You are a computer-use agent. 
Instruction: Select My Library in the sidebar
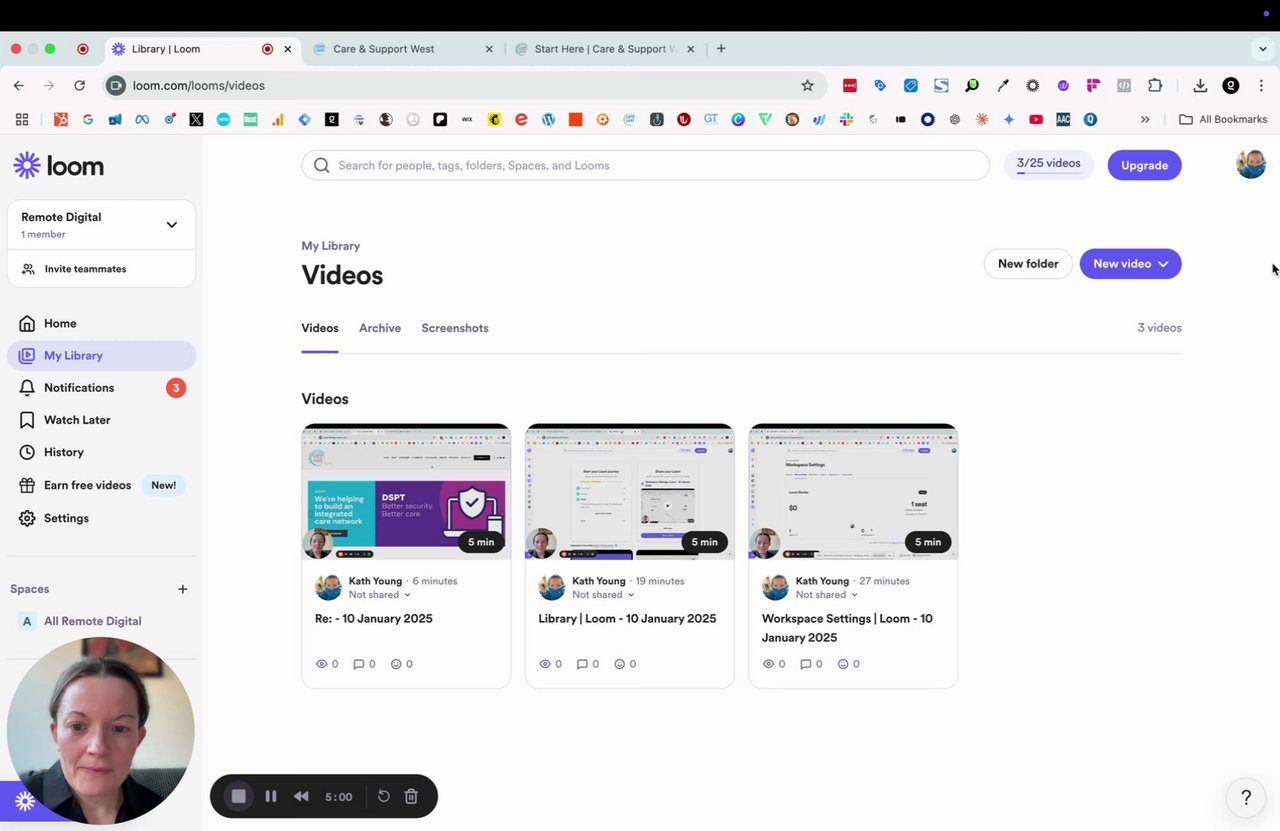pyautogui.click(x=101, y=355)
